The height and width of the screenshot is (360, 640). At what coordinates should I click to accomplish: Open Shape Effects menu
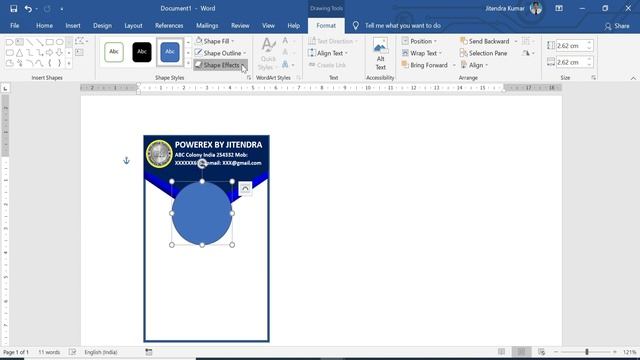click(x=220, y=65)
